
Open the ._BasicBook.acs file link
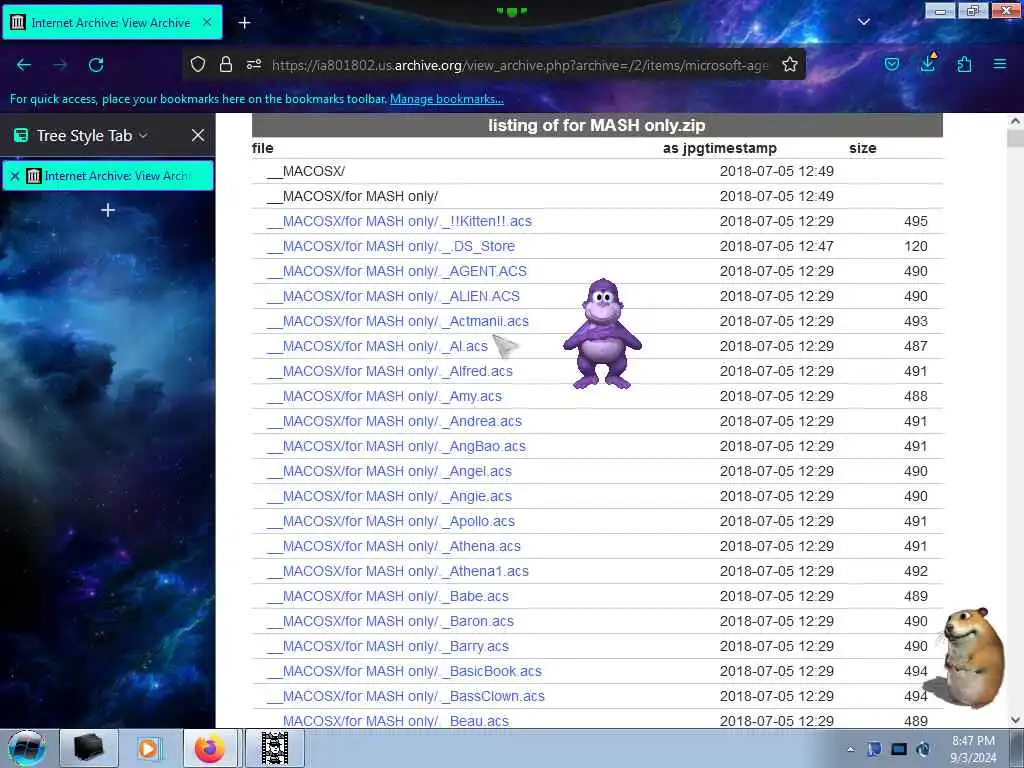(x=404, y=671)
